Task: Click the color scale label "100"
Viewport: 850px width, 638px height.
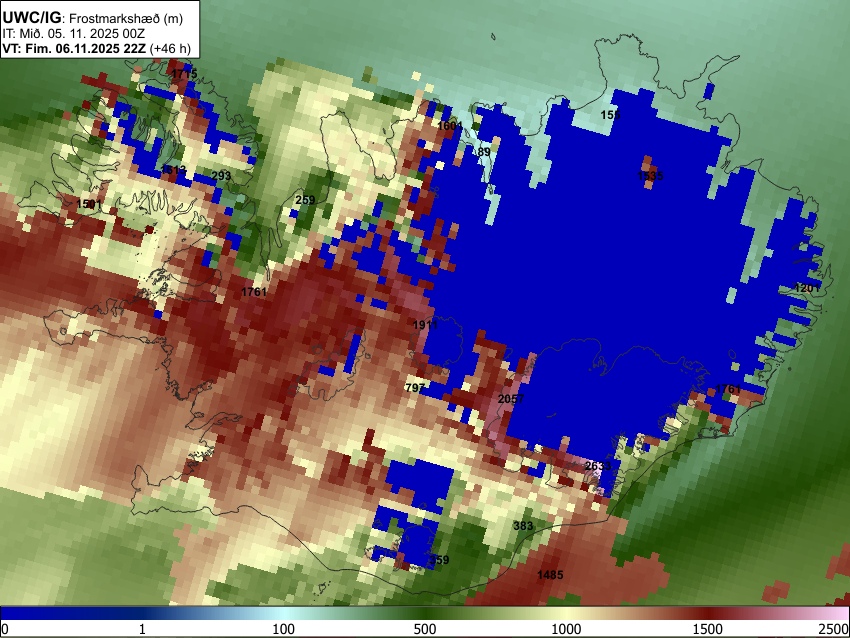Action: (x=284, y=629)
